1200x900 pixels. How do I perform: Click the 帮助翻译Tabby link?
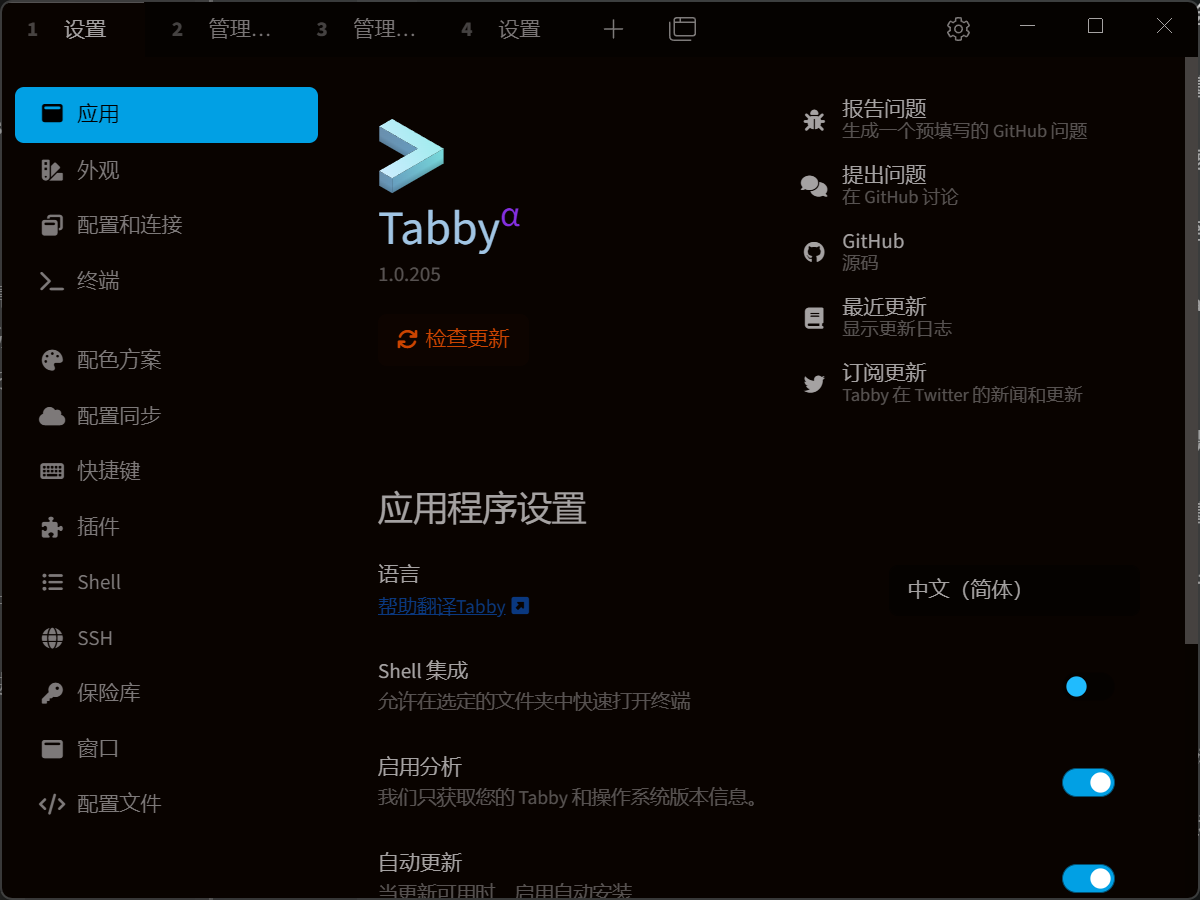[441, 606]
